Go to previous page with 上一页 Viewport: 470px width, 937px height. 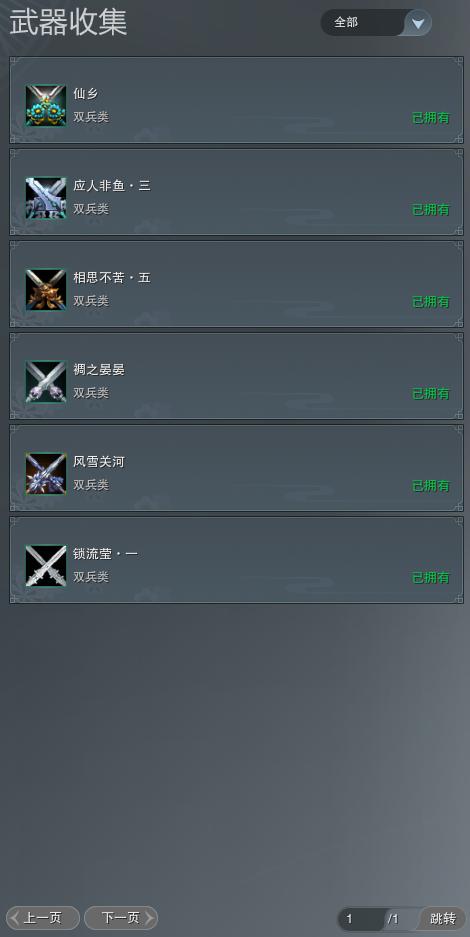coord(43,918)
